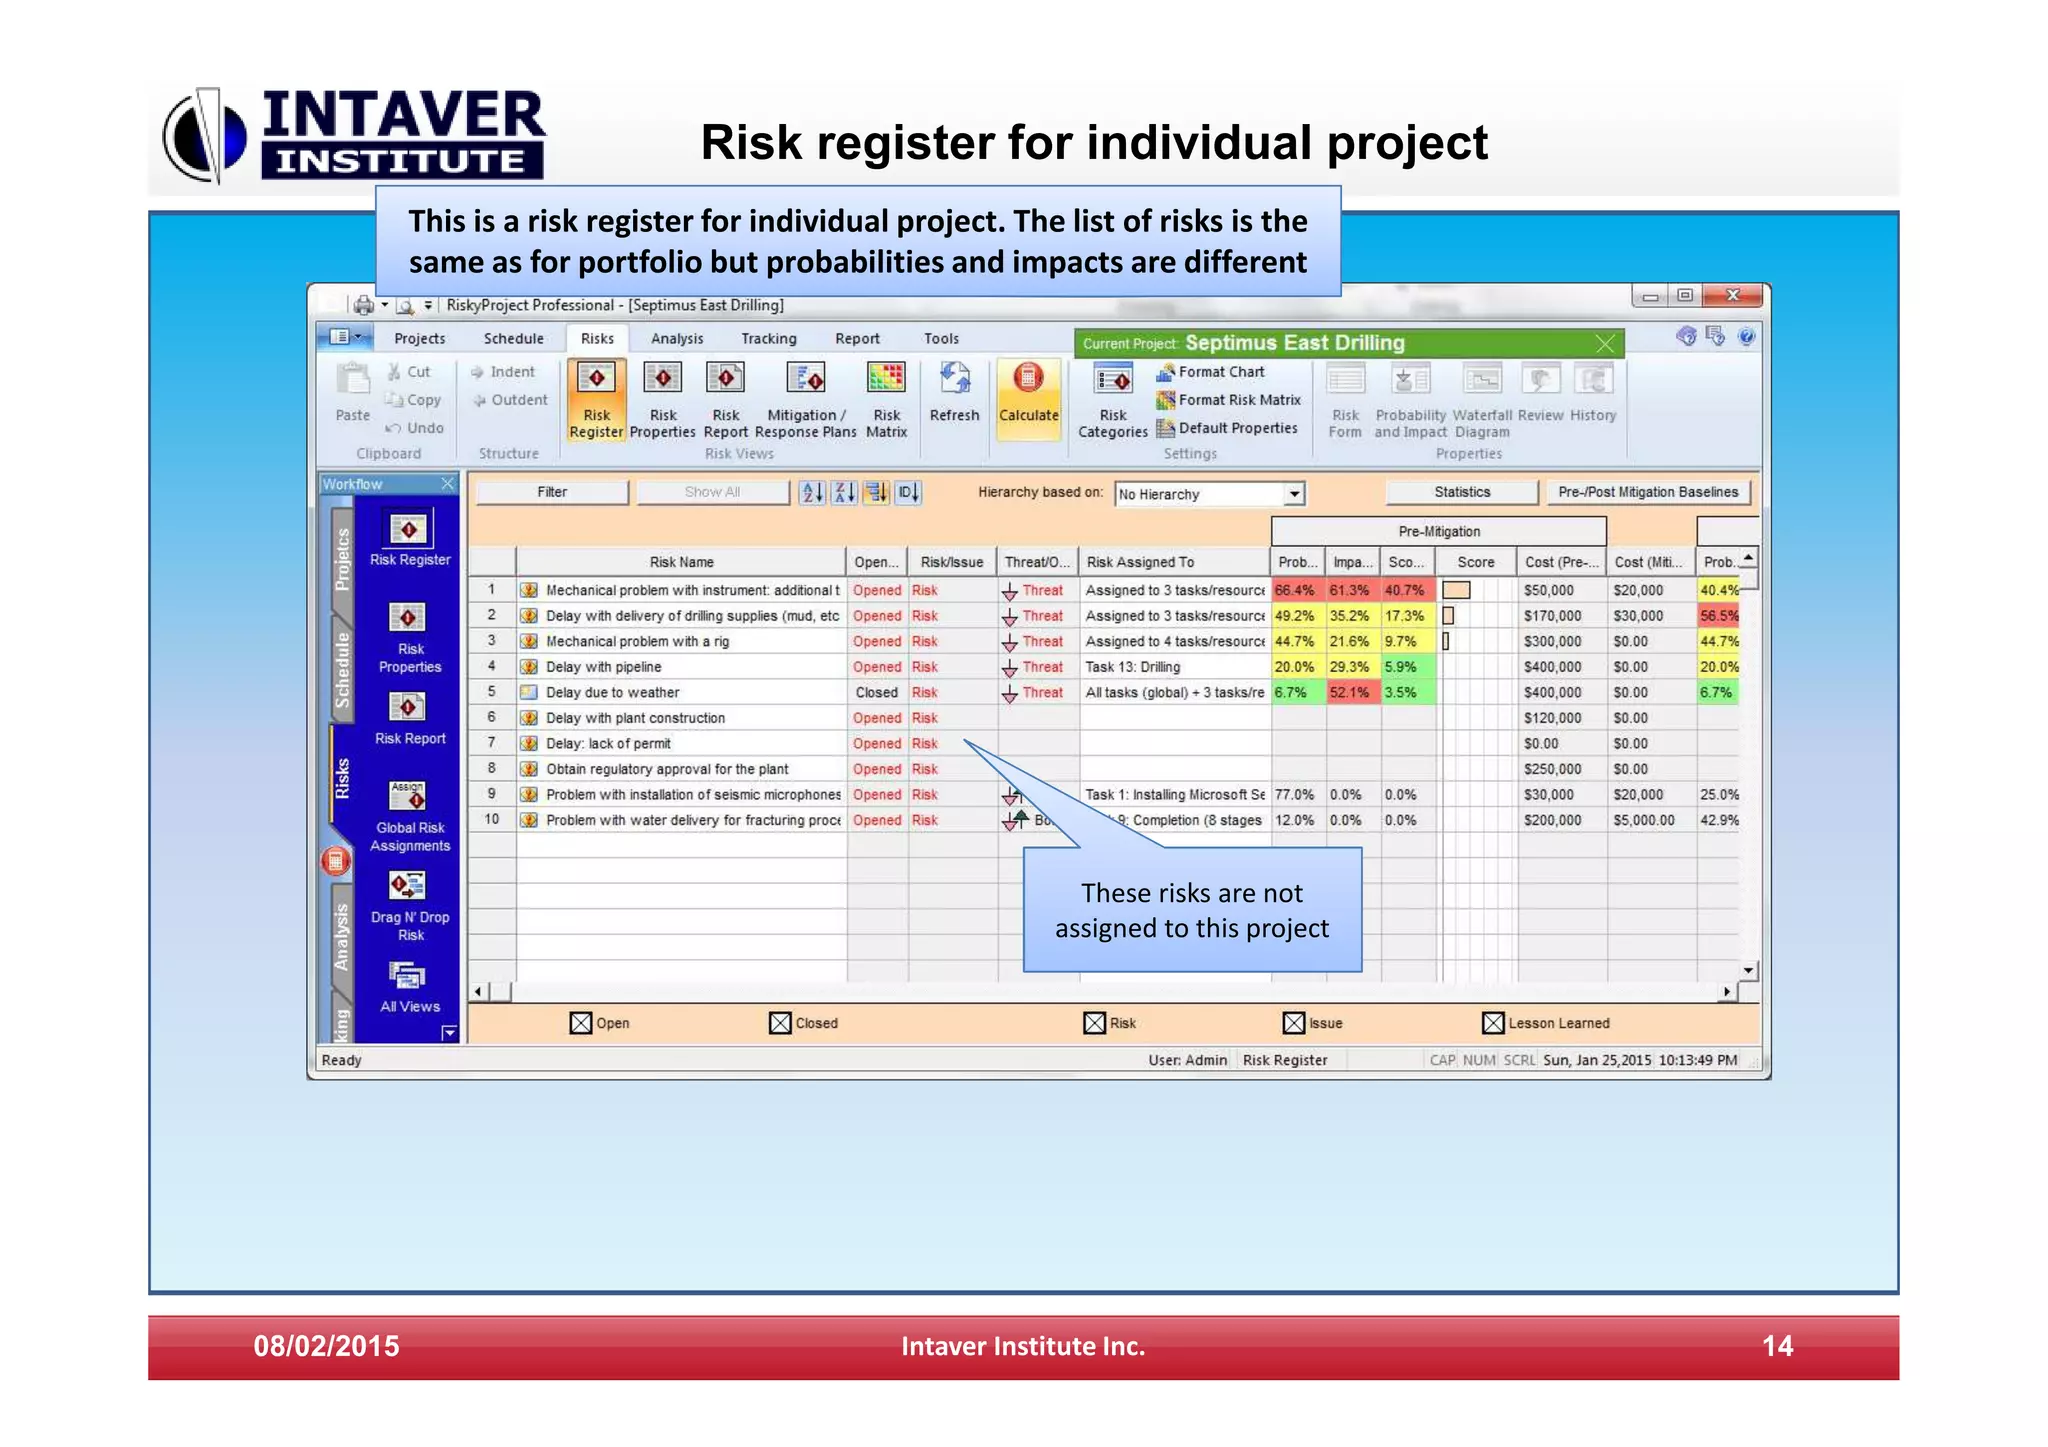Open the Projects ribbon tab
This screenshot has height=1447, width=2048.
tap(420, 339)
